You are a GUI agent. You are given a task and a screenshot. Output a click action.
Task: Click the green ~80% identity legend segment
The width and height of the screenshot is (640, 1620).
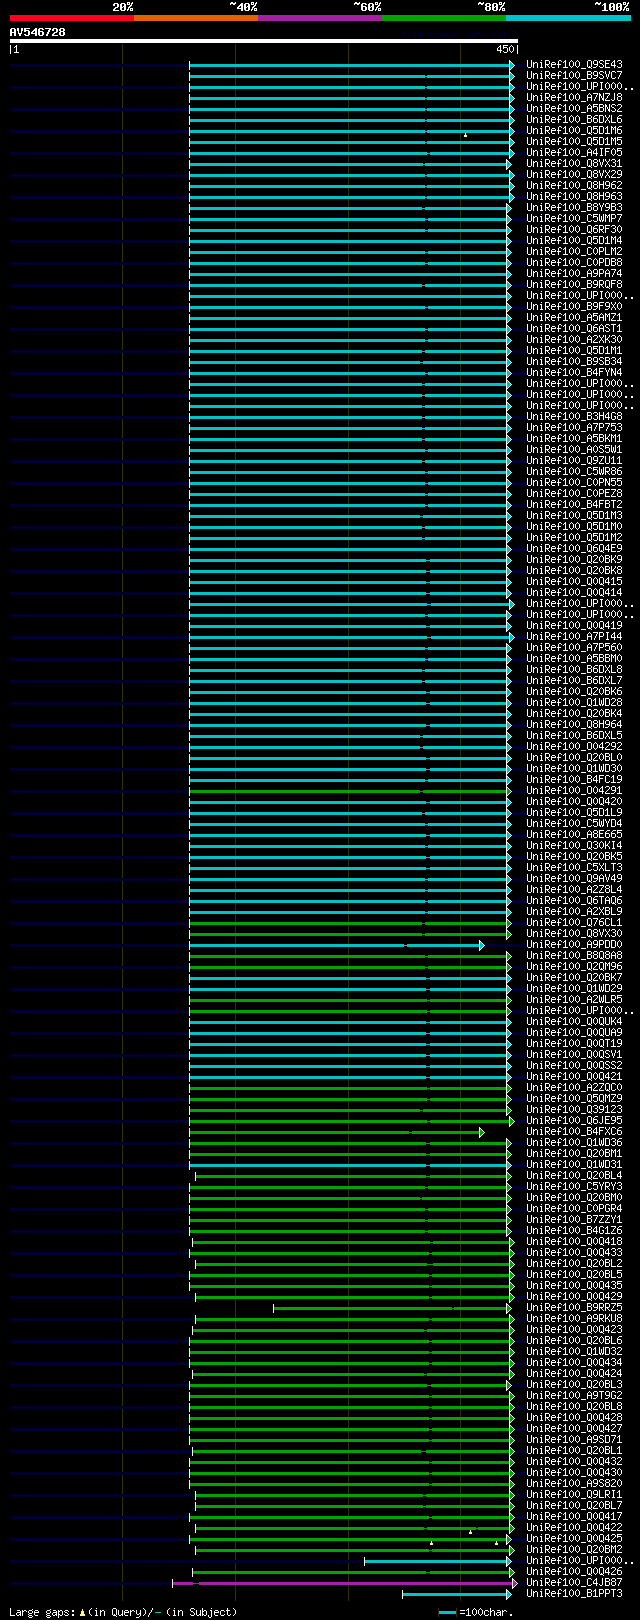443,17
